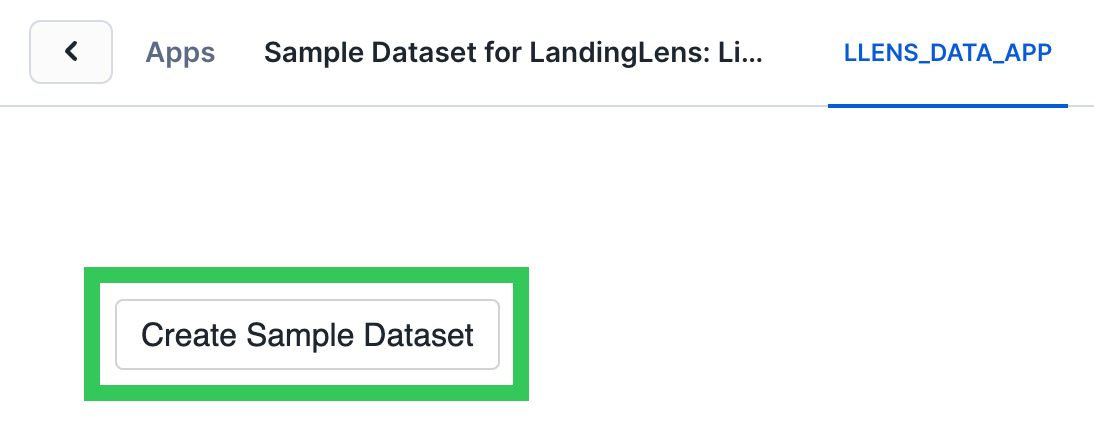Click the 'Sample Dataset for LandingLens' title
Screen dimensions: 1094x441
pos(513,53)
